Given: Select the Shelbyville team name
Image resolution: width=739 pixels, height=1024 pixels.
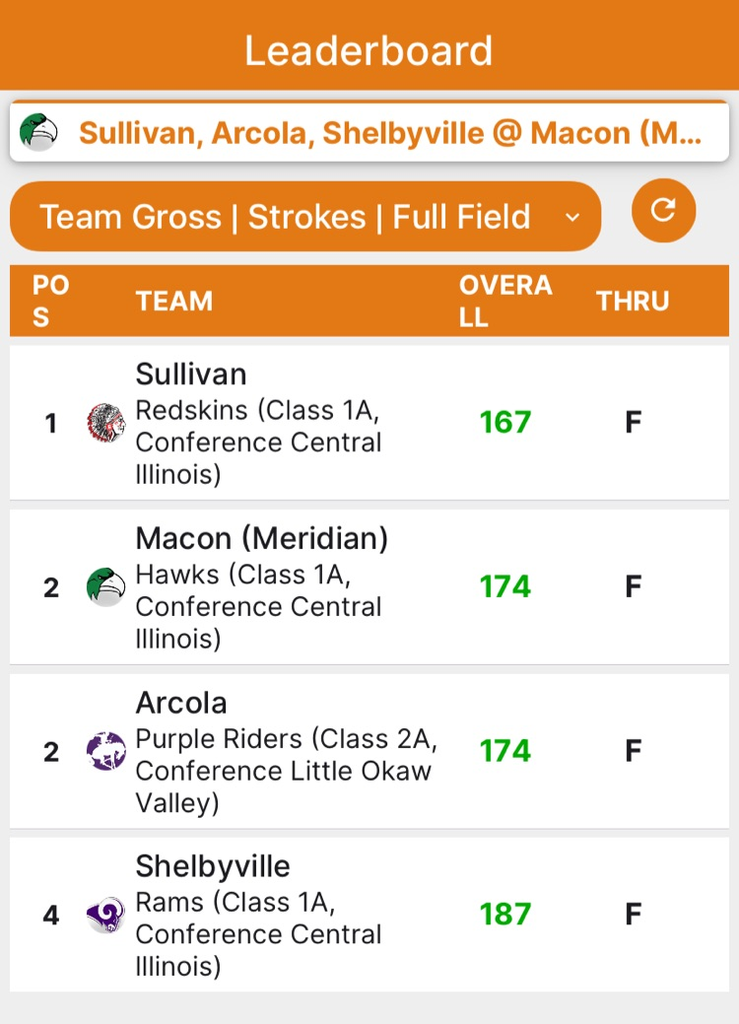Looking at the screenshot, I should [x=213, y=867].
